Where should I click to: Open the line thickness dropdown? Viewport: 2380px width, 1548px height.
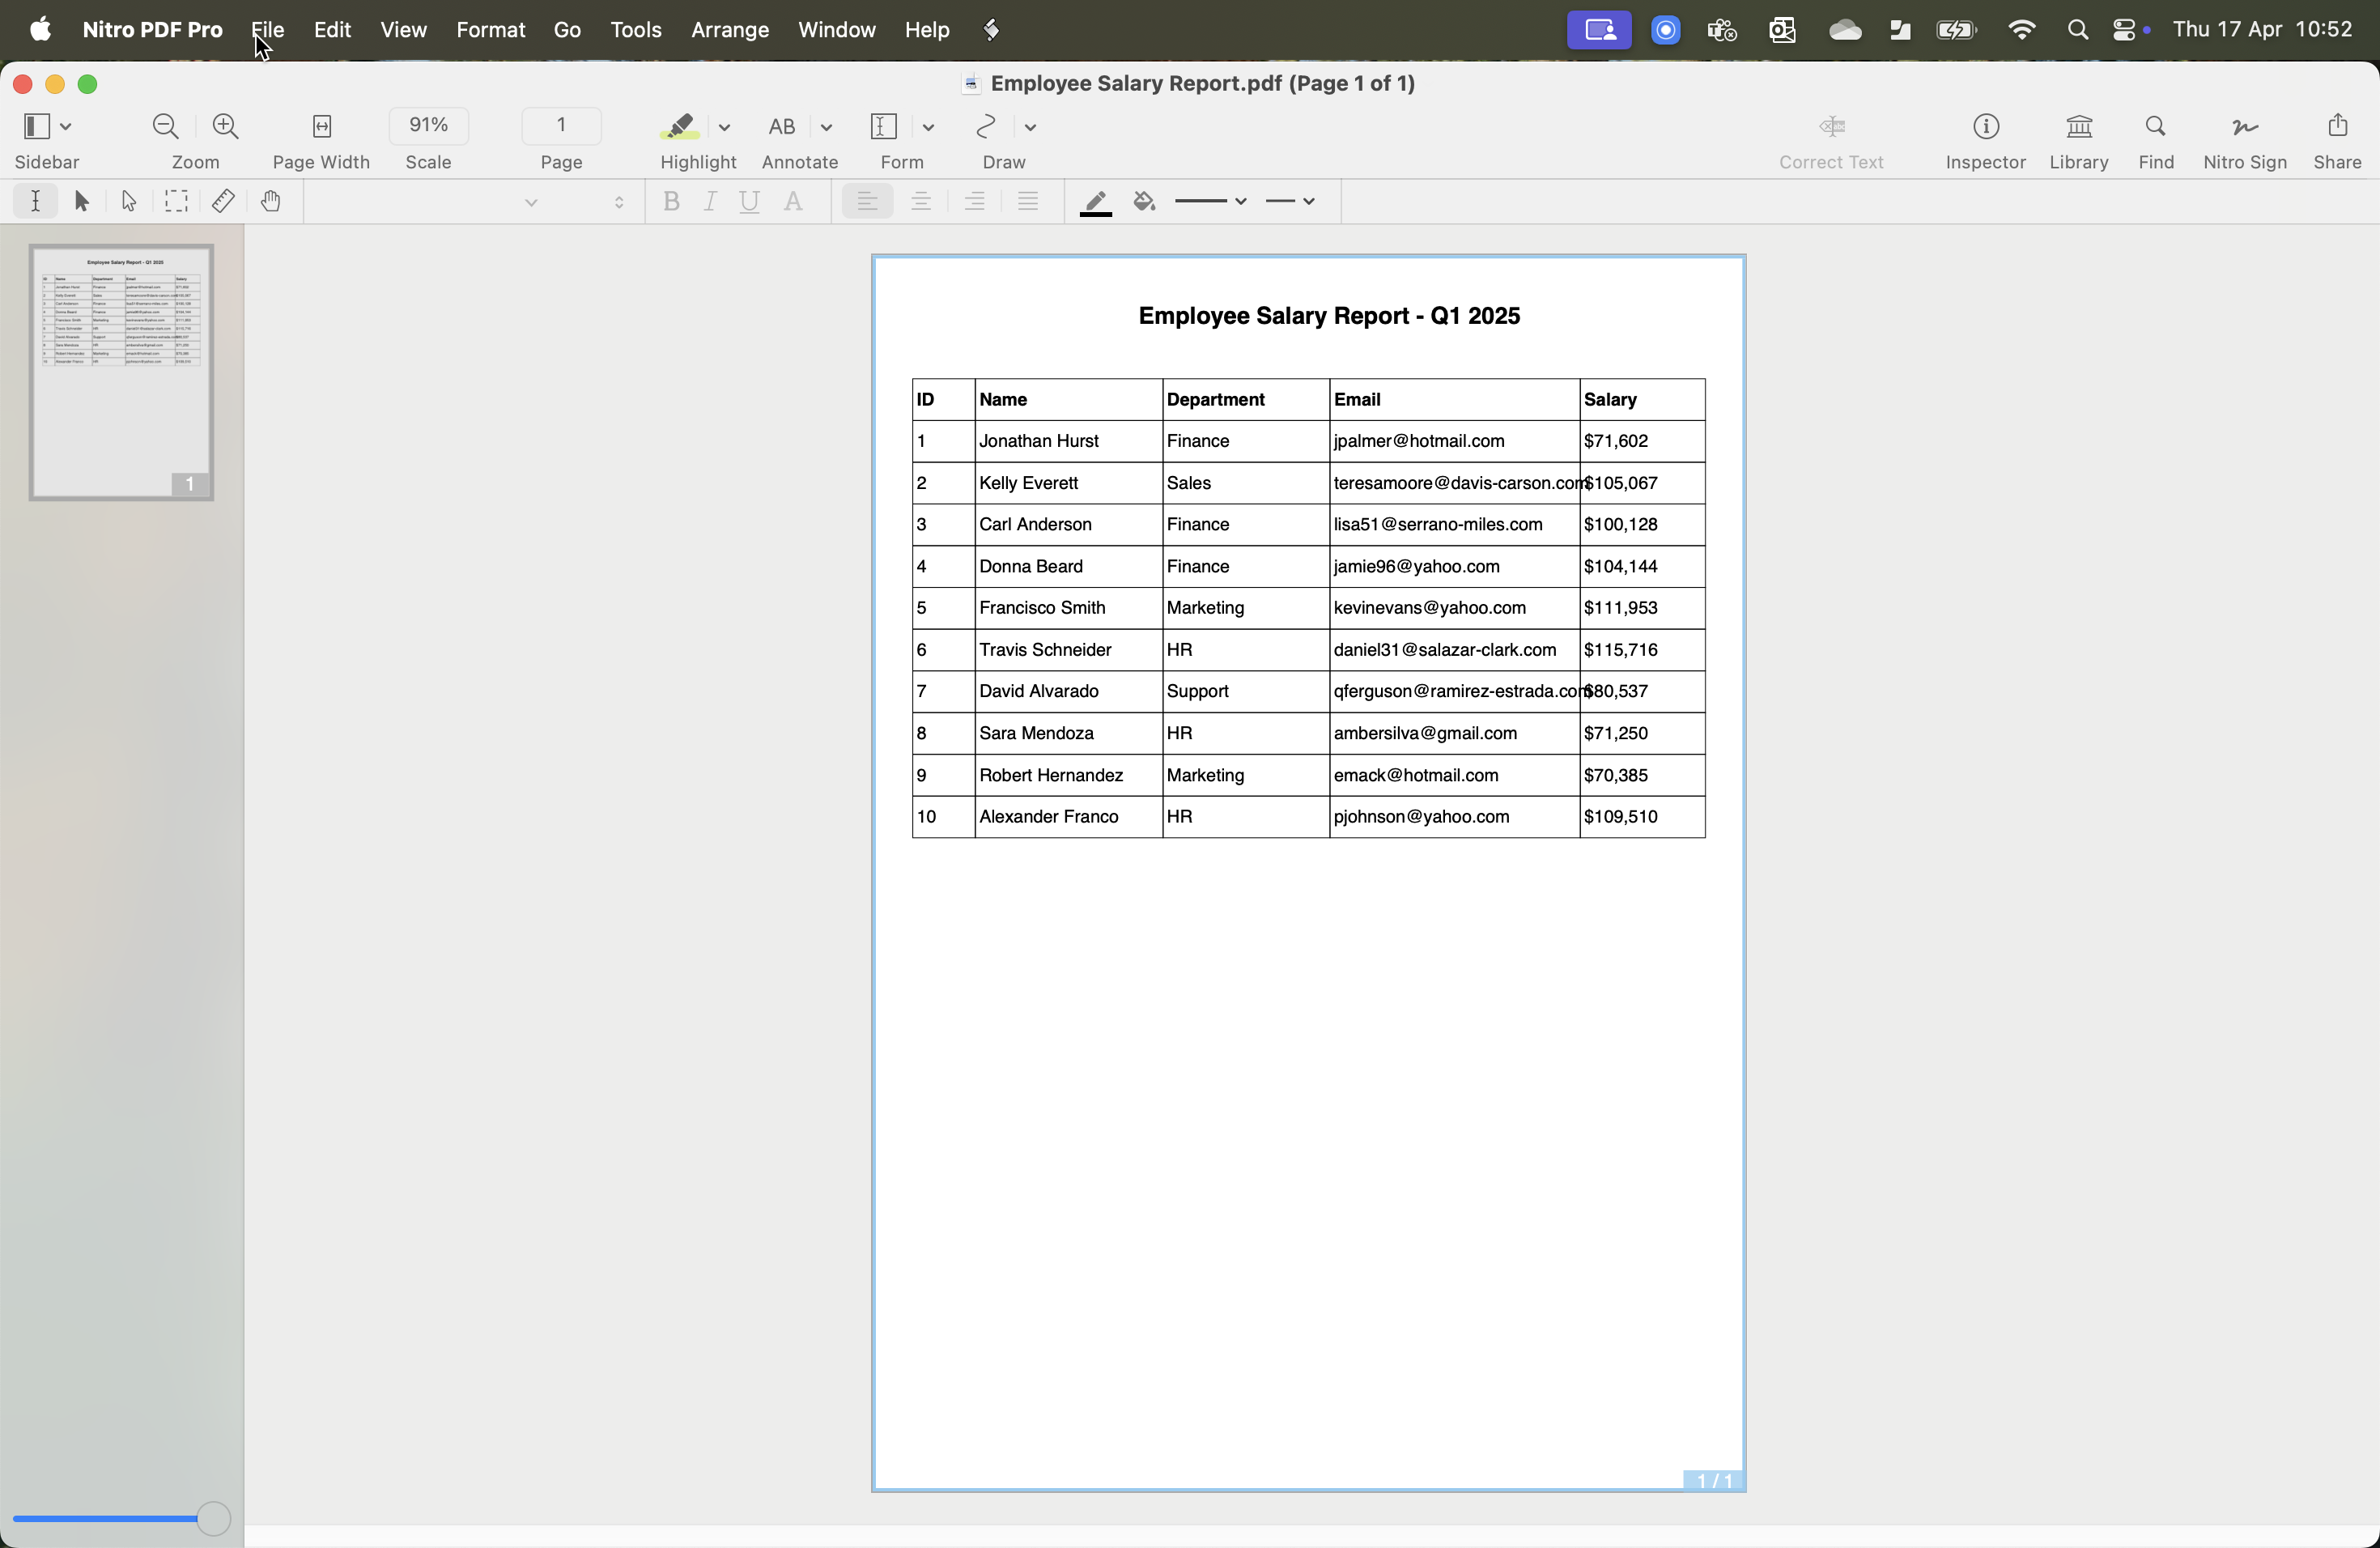click(x=1210, y=201)
